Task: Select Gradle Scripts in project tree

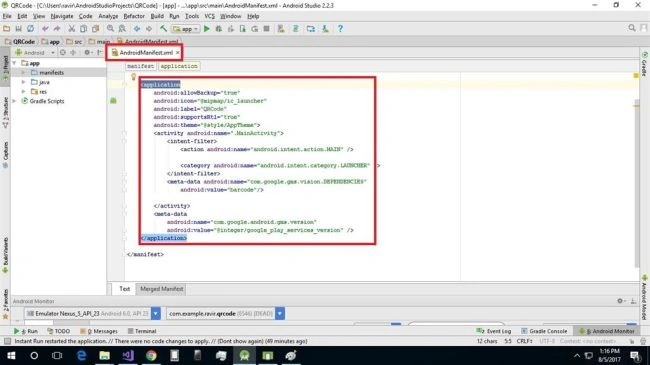Action: [43, 101]
